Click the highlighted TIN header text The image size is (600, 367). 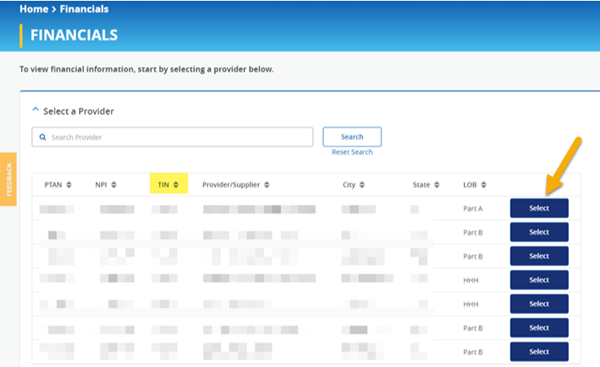(x=163, y=185)
